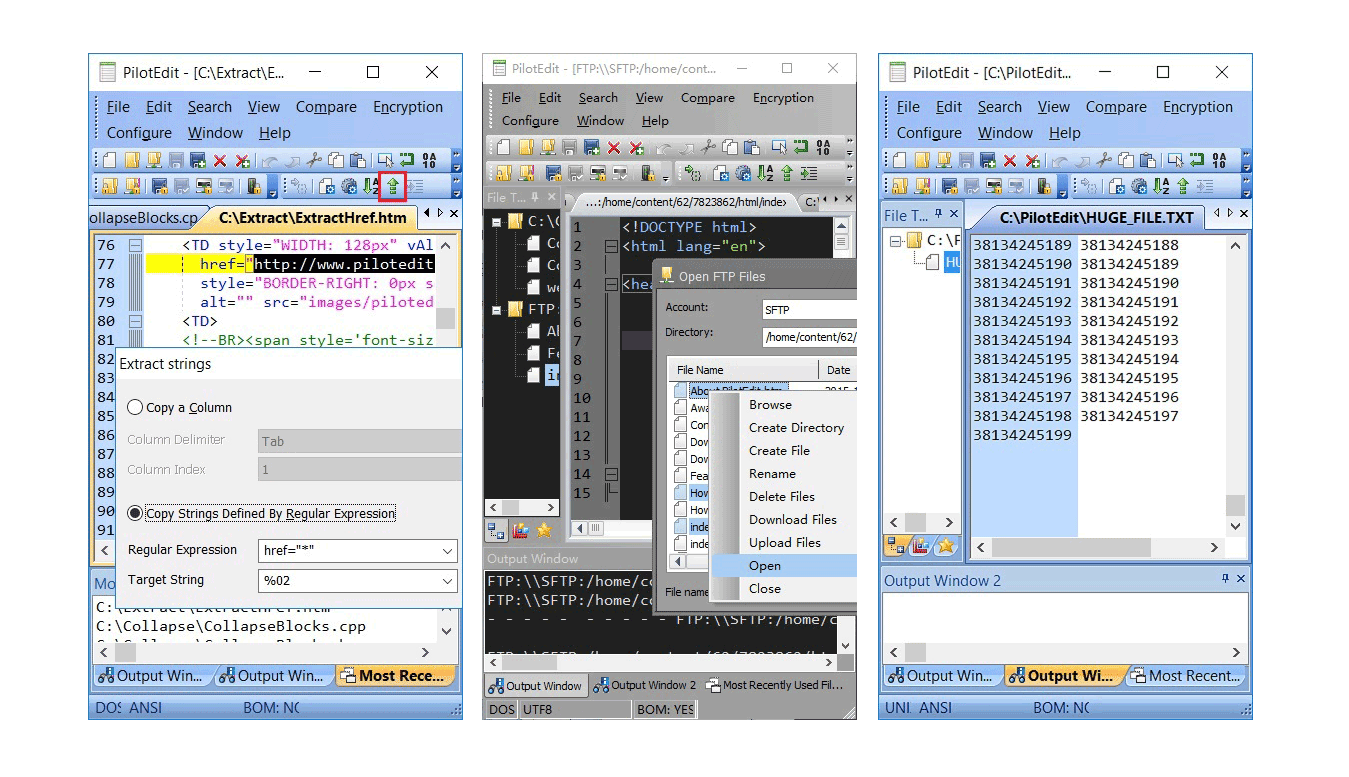Click Open File folder icon in ExtractHref window
This screenshot has width=1349, height=777.
132,160
